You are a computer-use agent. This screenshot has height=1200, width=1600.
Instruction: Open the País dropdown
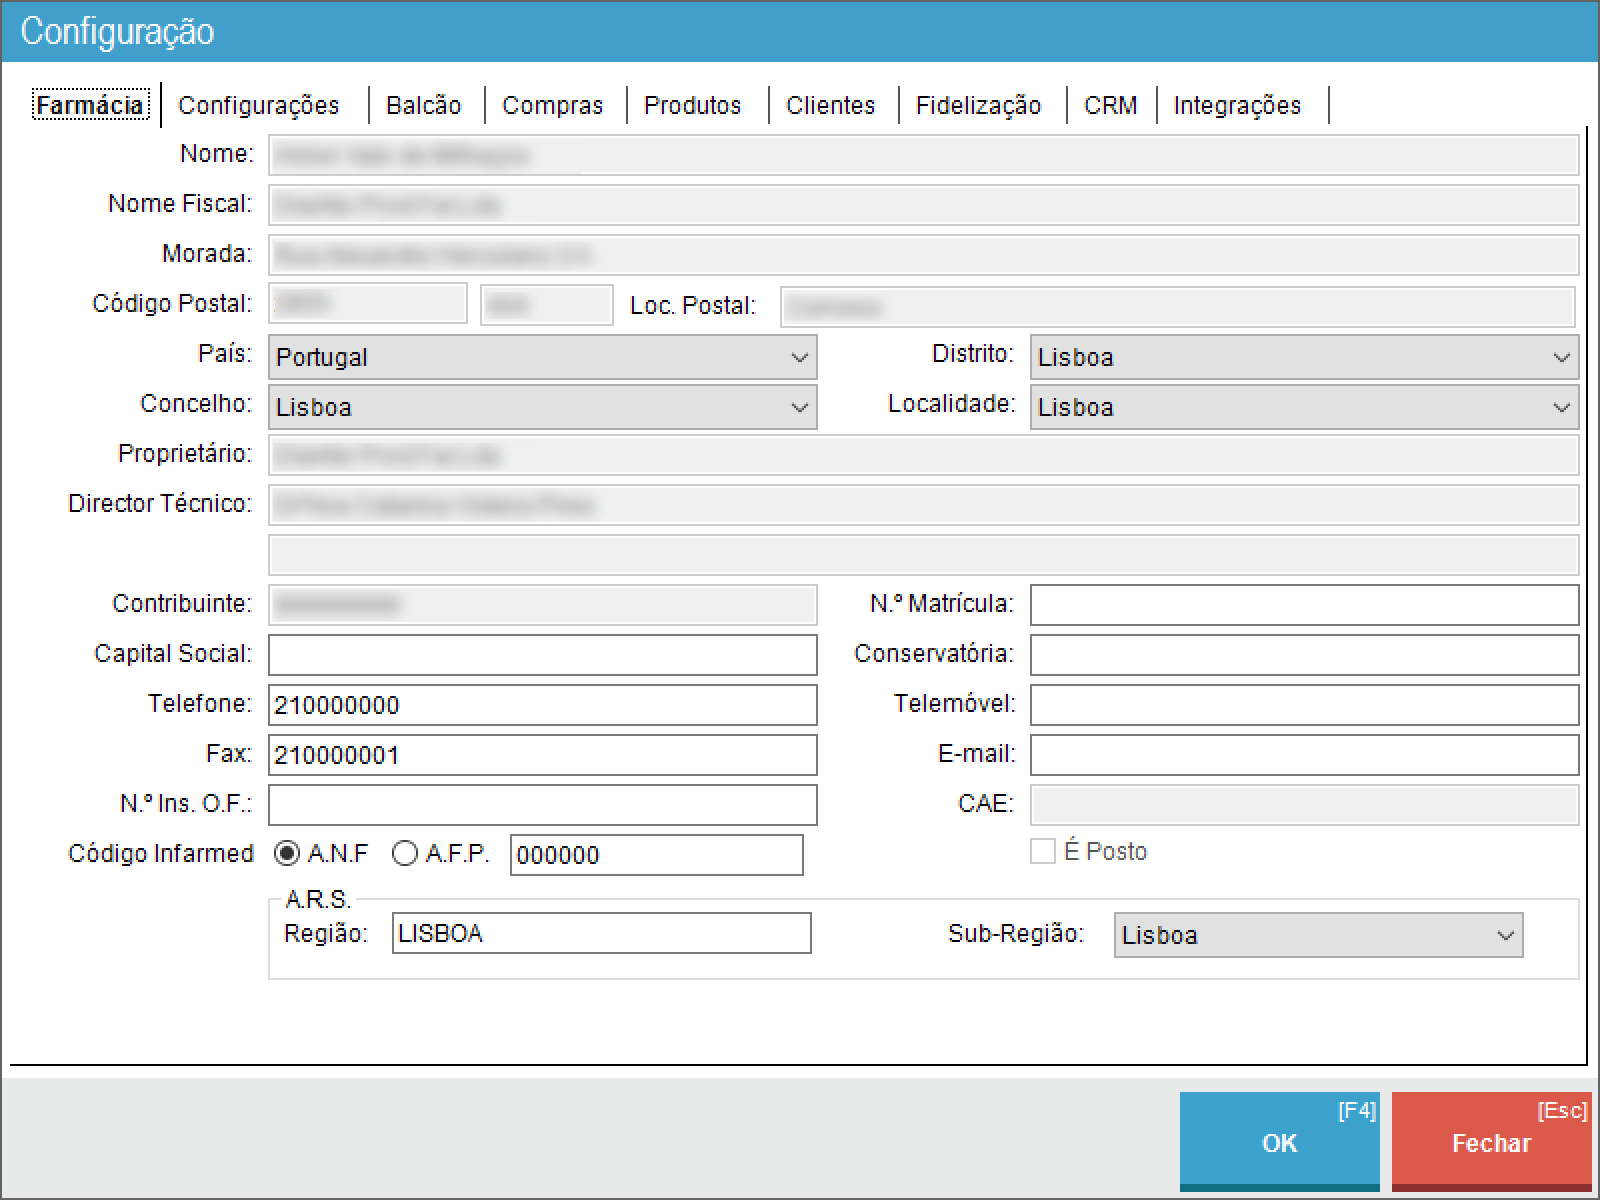[x=542, y=357]
